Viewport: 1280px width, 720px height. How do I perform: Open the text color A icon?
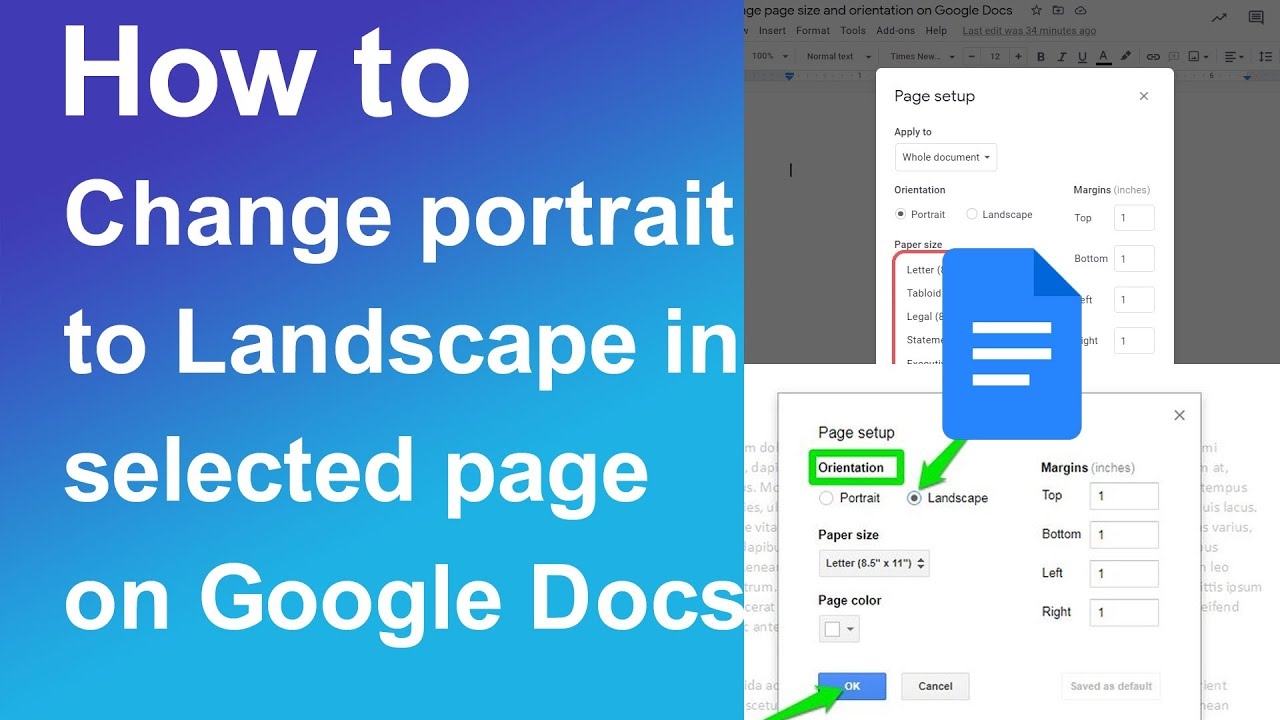[1104, 57]
